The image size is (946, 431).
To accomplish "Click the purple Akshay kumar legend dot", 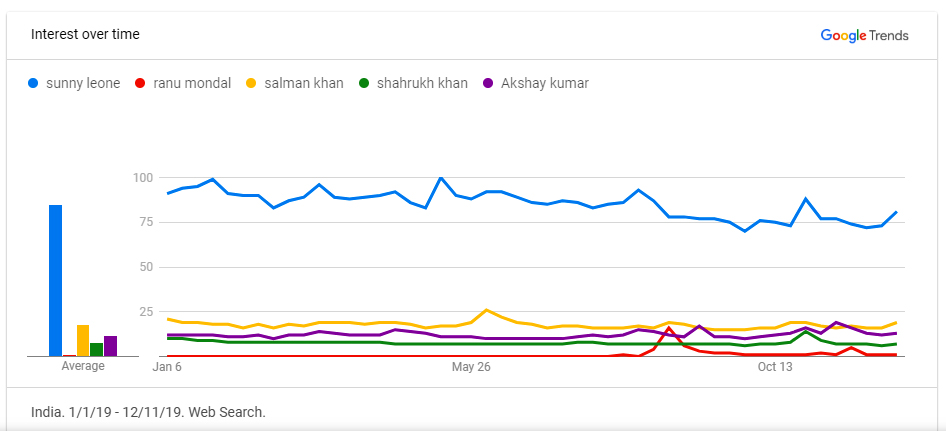I will 488,83.
